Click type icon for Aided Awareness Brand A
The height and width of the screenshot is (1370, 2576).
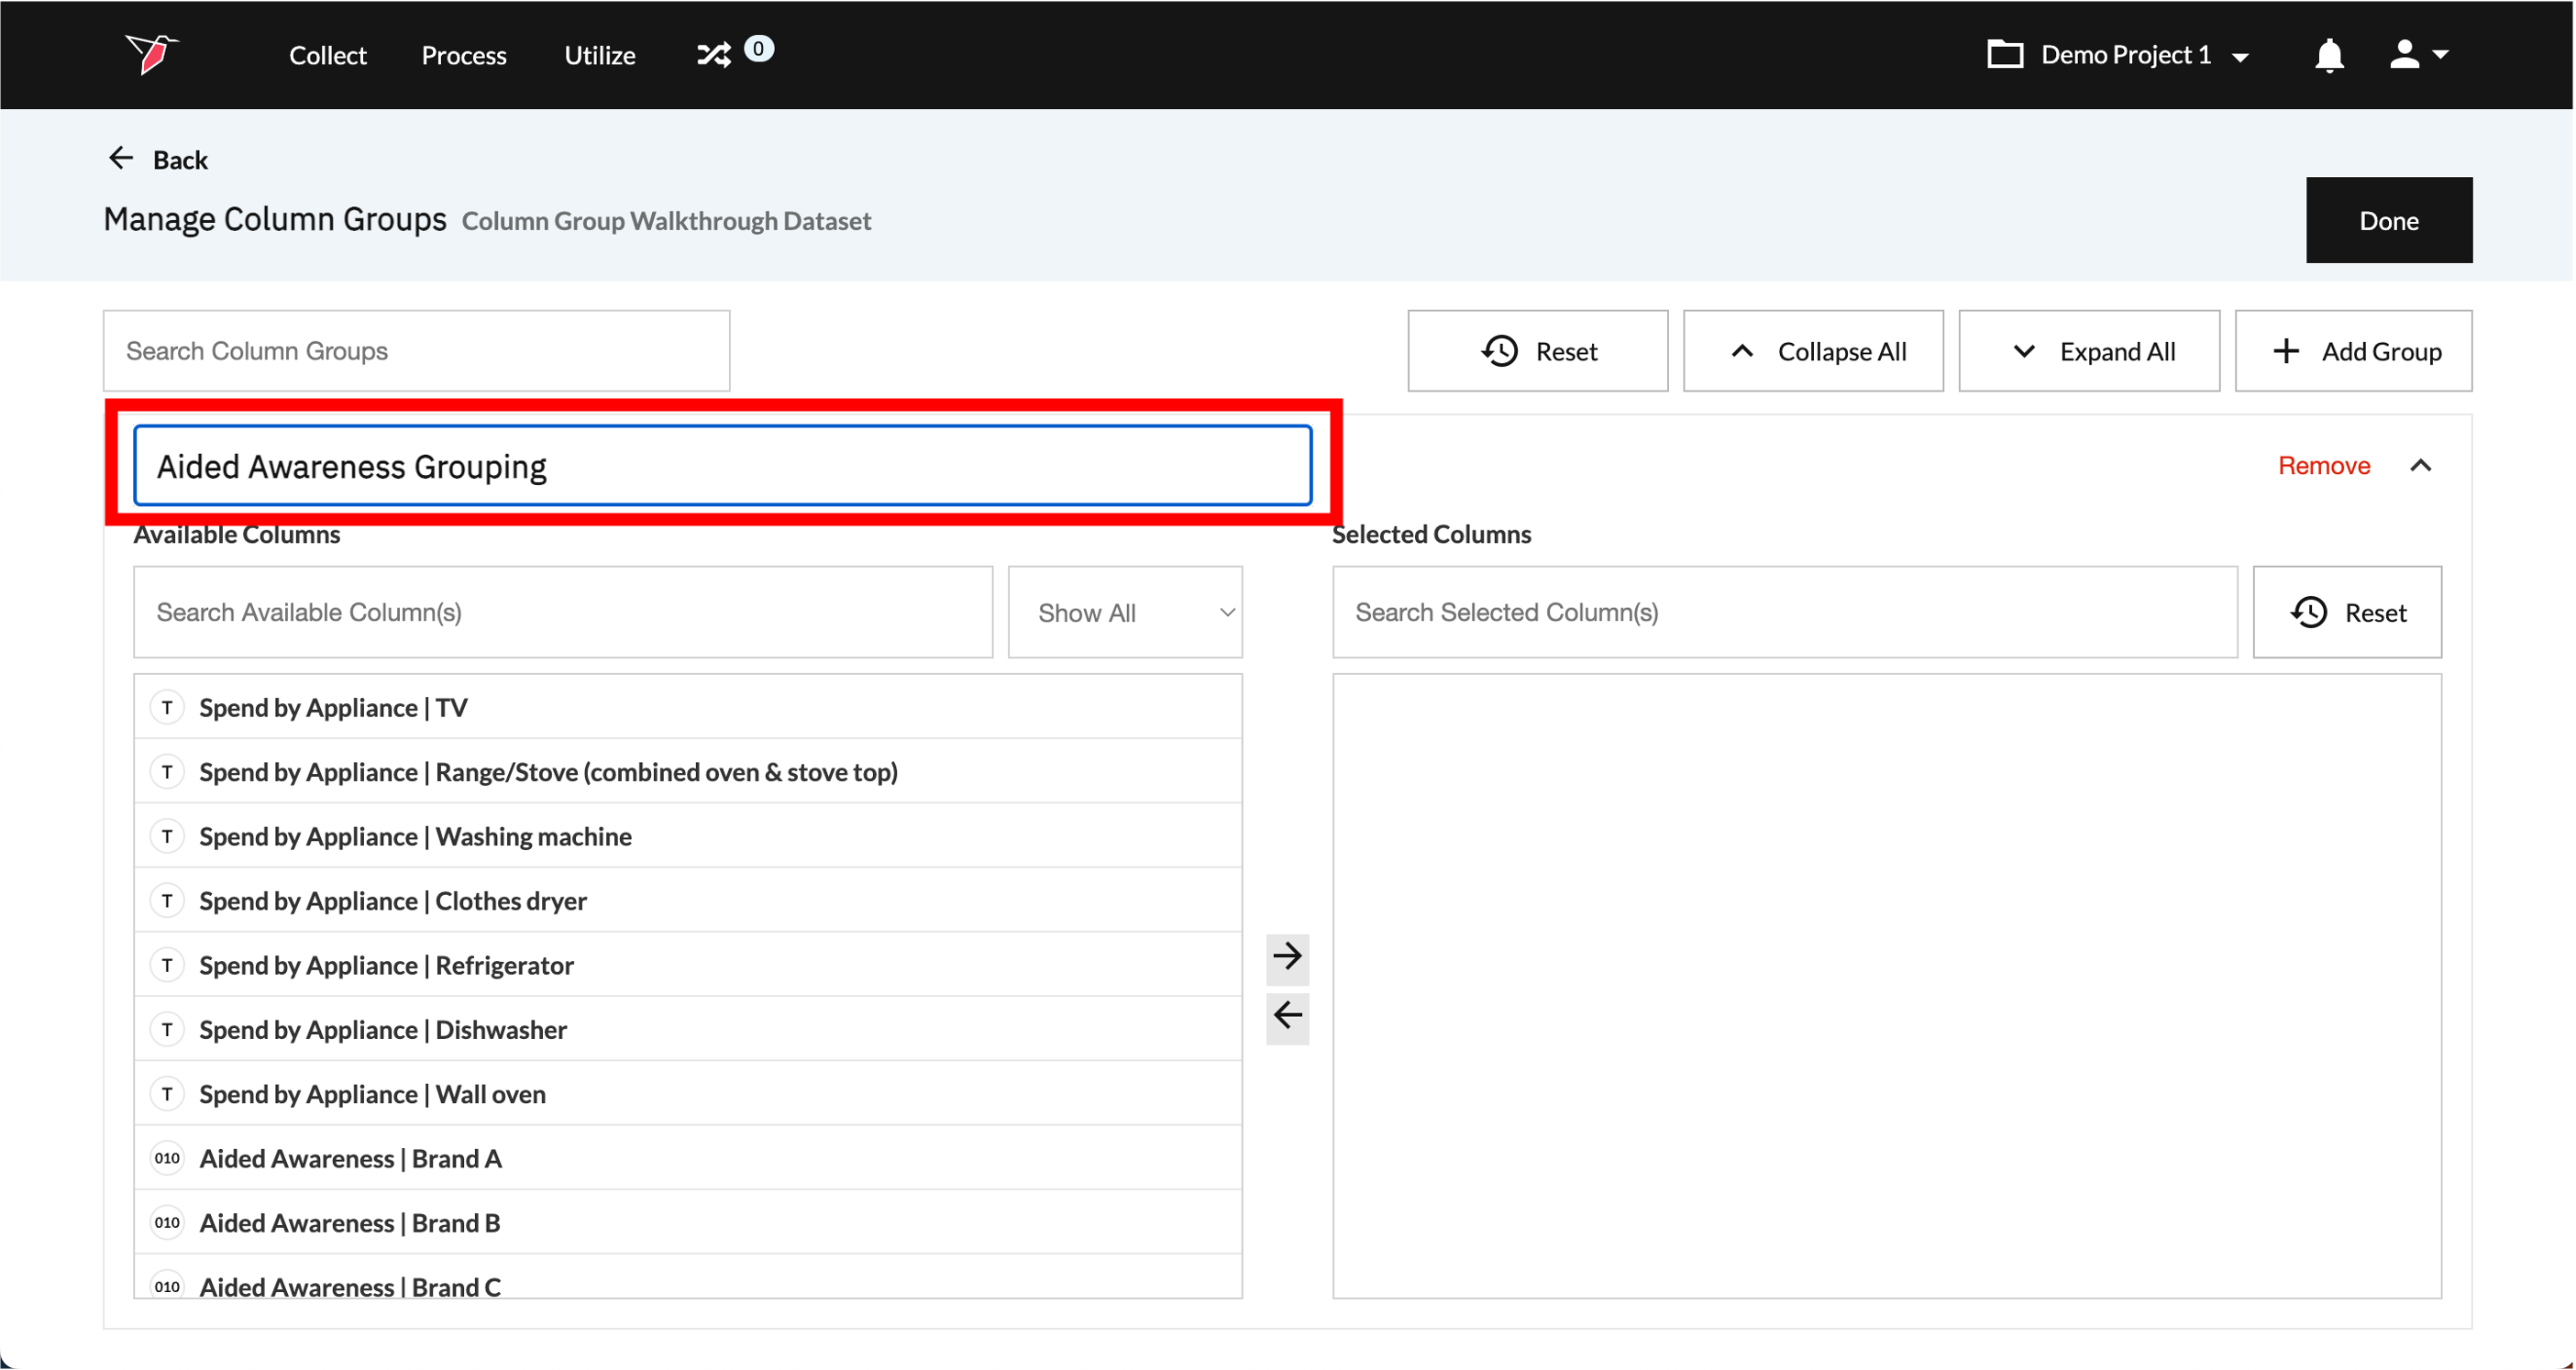(x=167, y=1158)
